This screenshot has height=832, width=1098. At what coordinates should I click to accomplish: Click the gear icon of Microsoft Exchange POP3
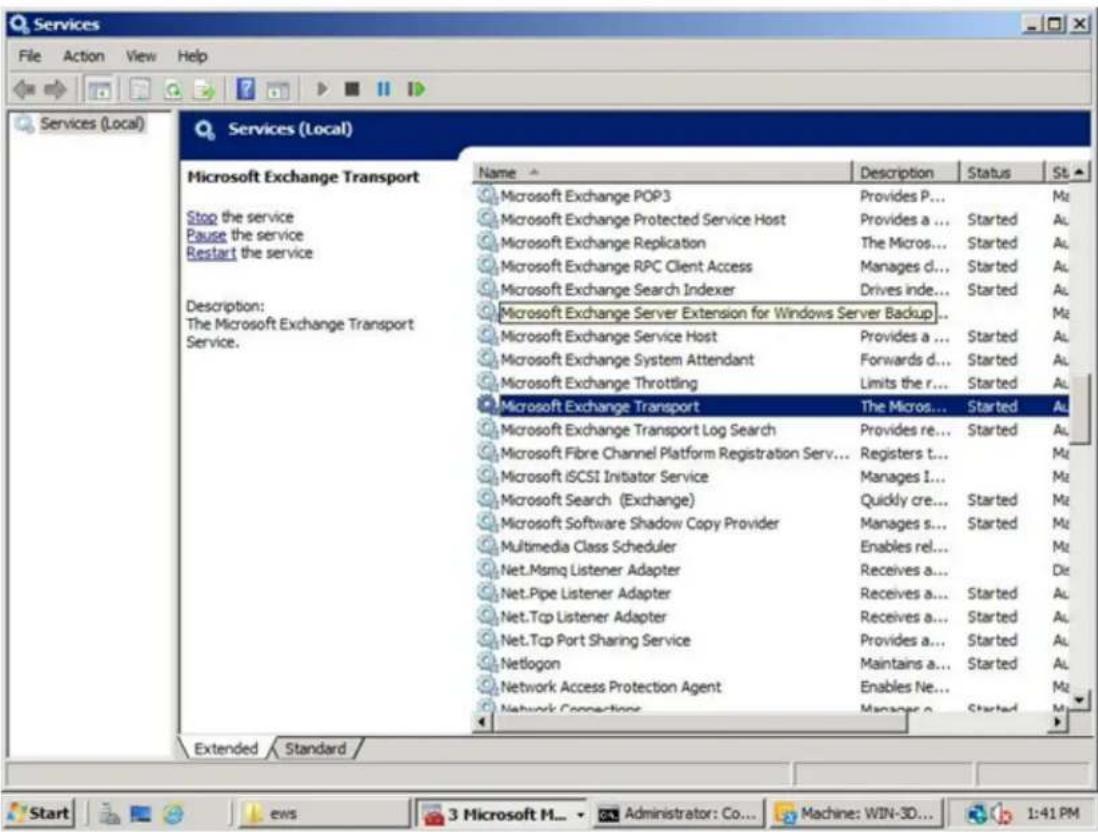(487, 195)
